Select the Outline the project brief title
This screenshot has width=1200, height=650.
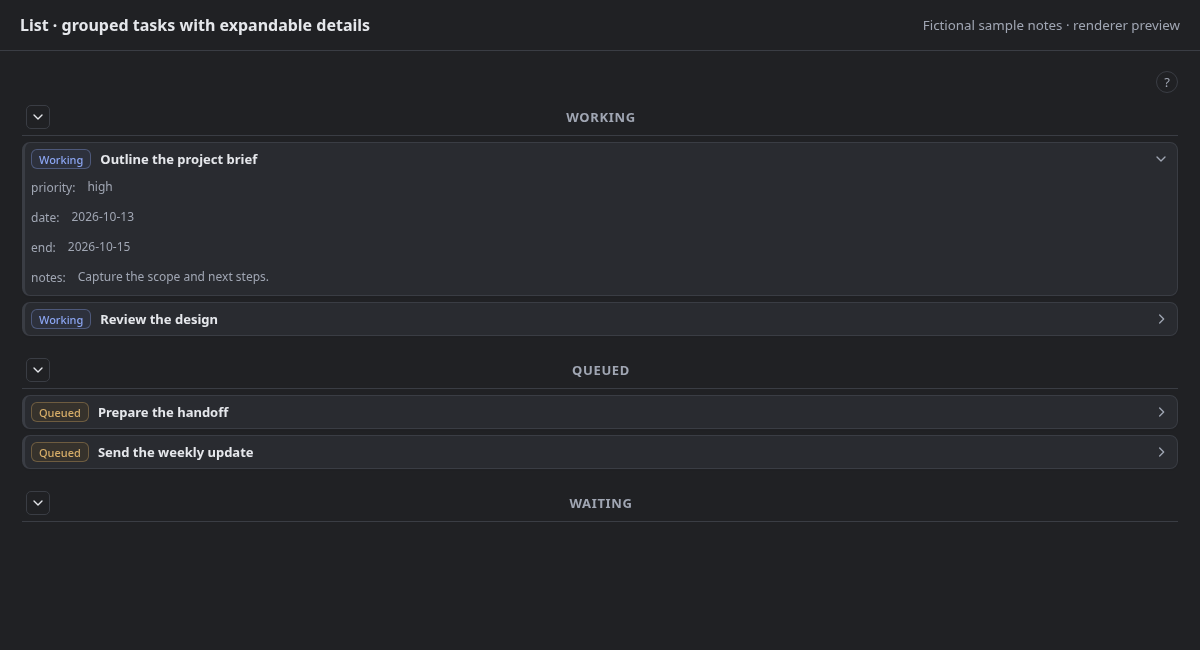(179, 159)
